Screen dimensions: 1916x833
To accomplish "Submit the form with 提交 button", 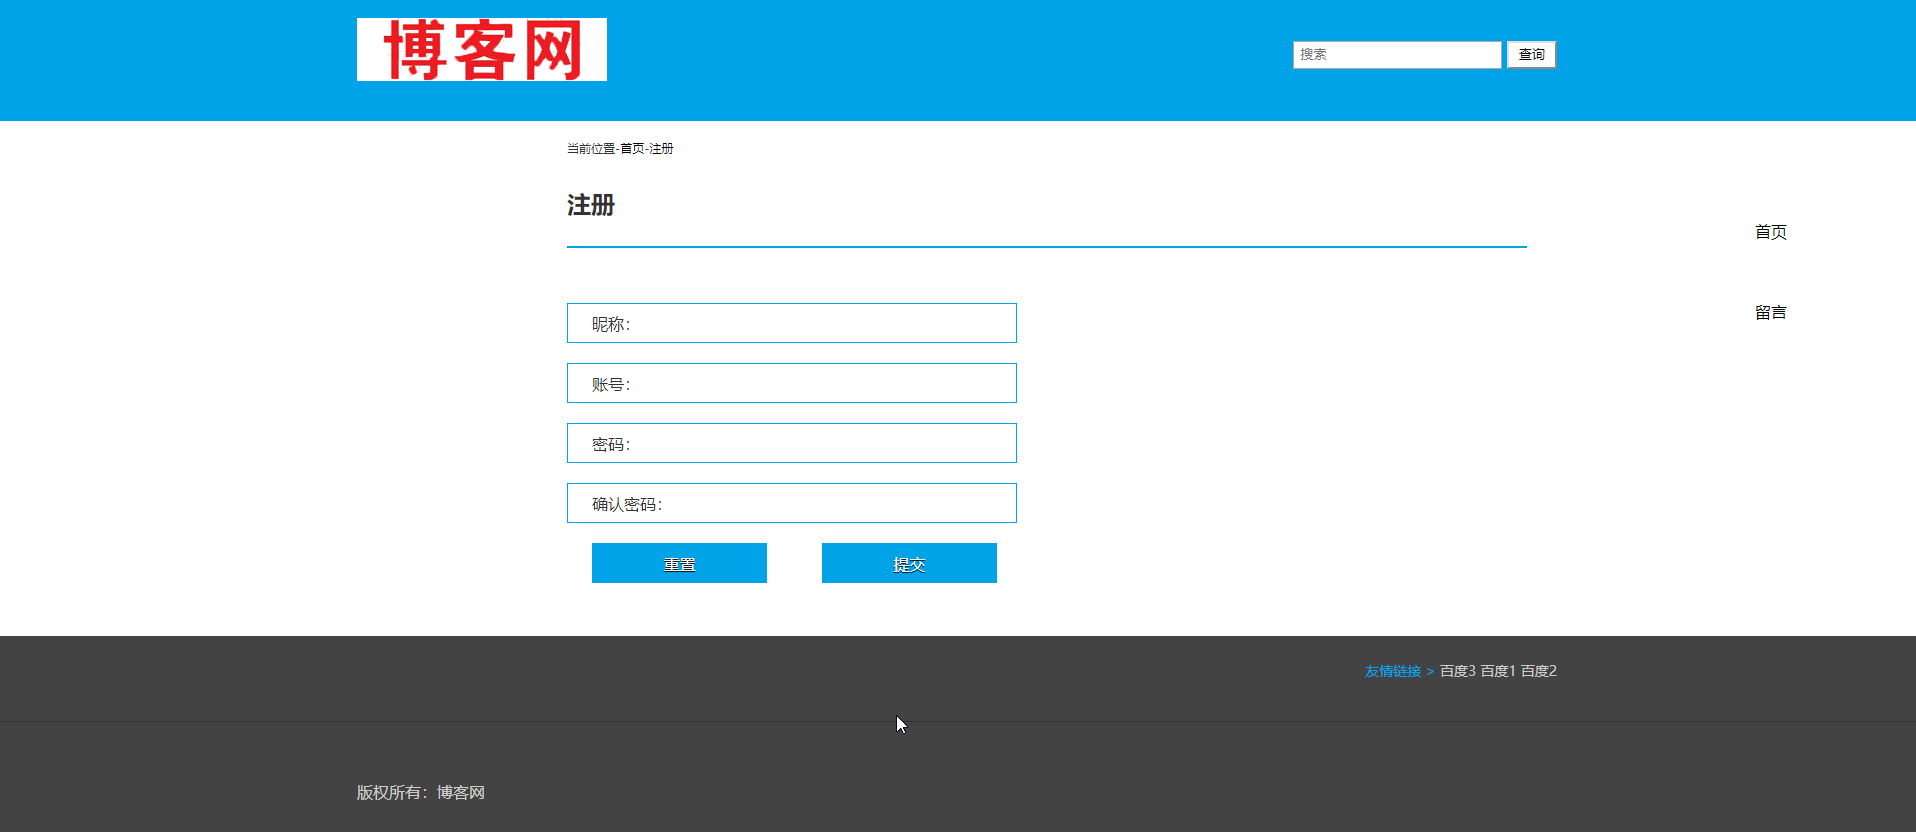I will [908, 564].
